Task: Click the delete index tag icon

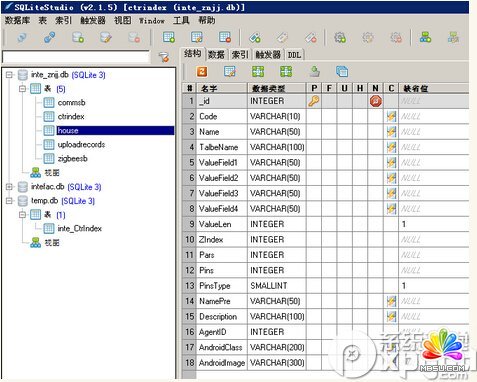Action: (311, 37)
